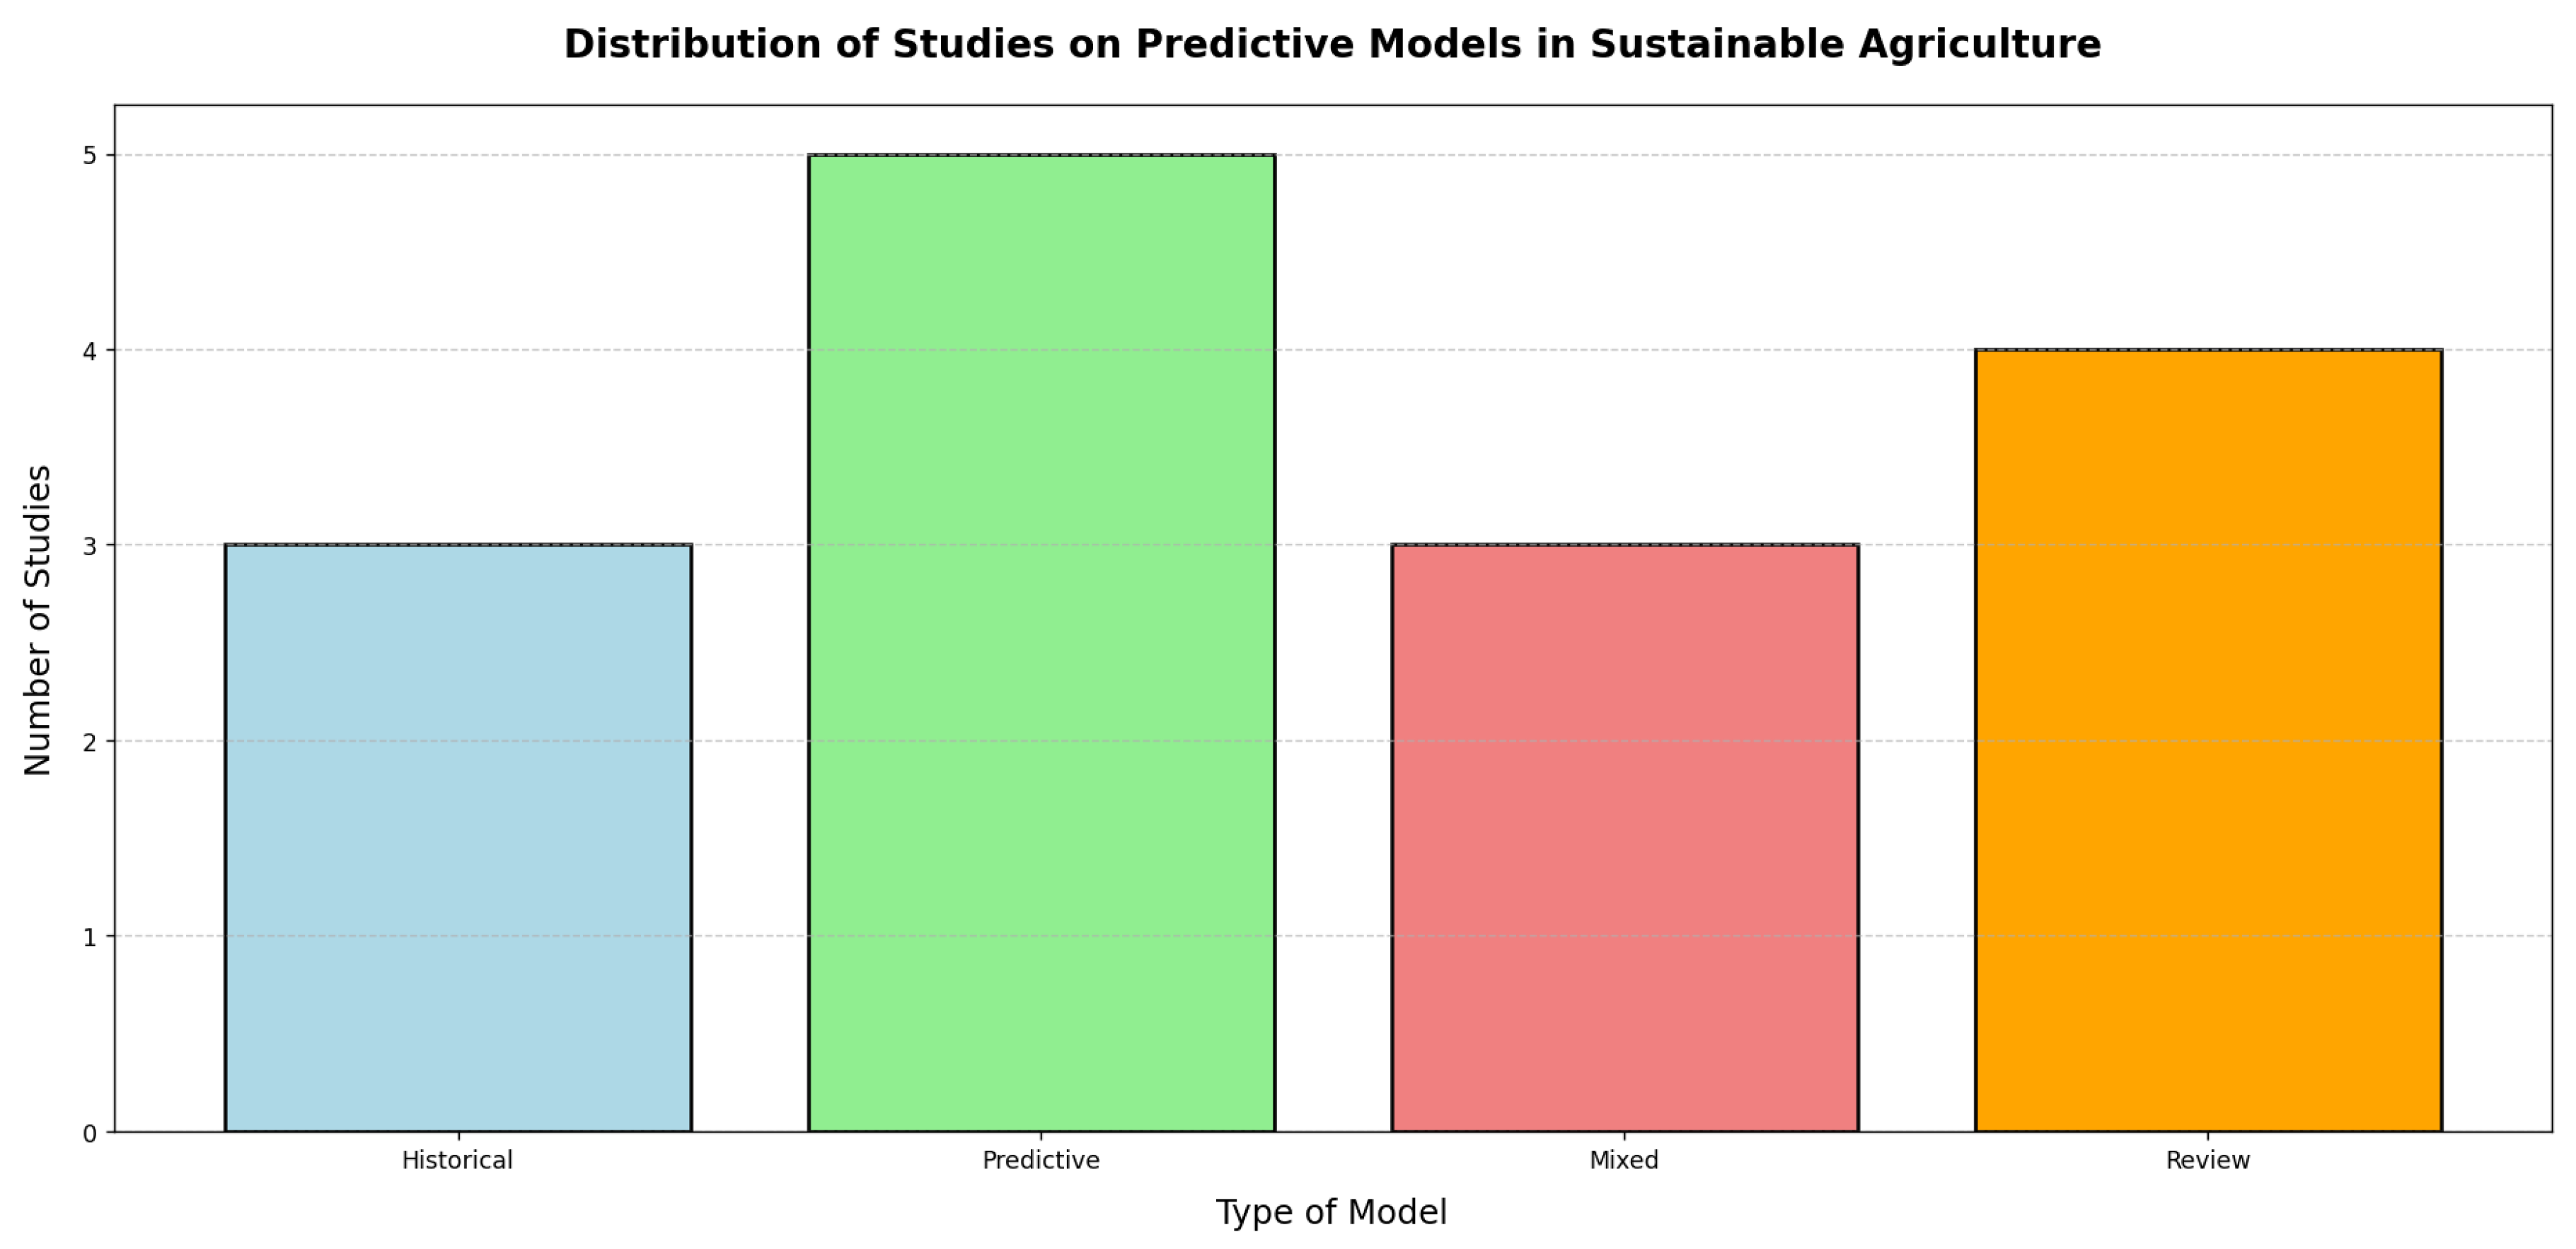Click the 'Type of Model' axis label
The image size is (2576, 1249).
coord(1331,1212)
